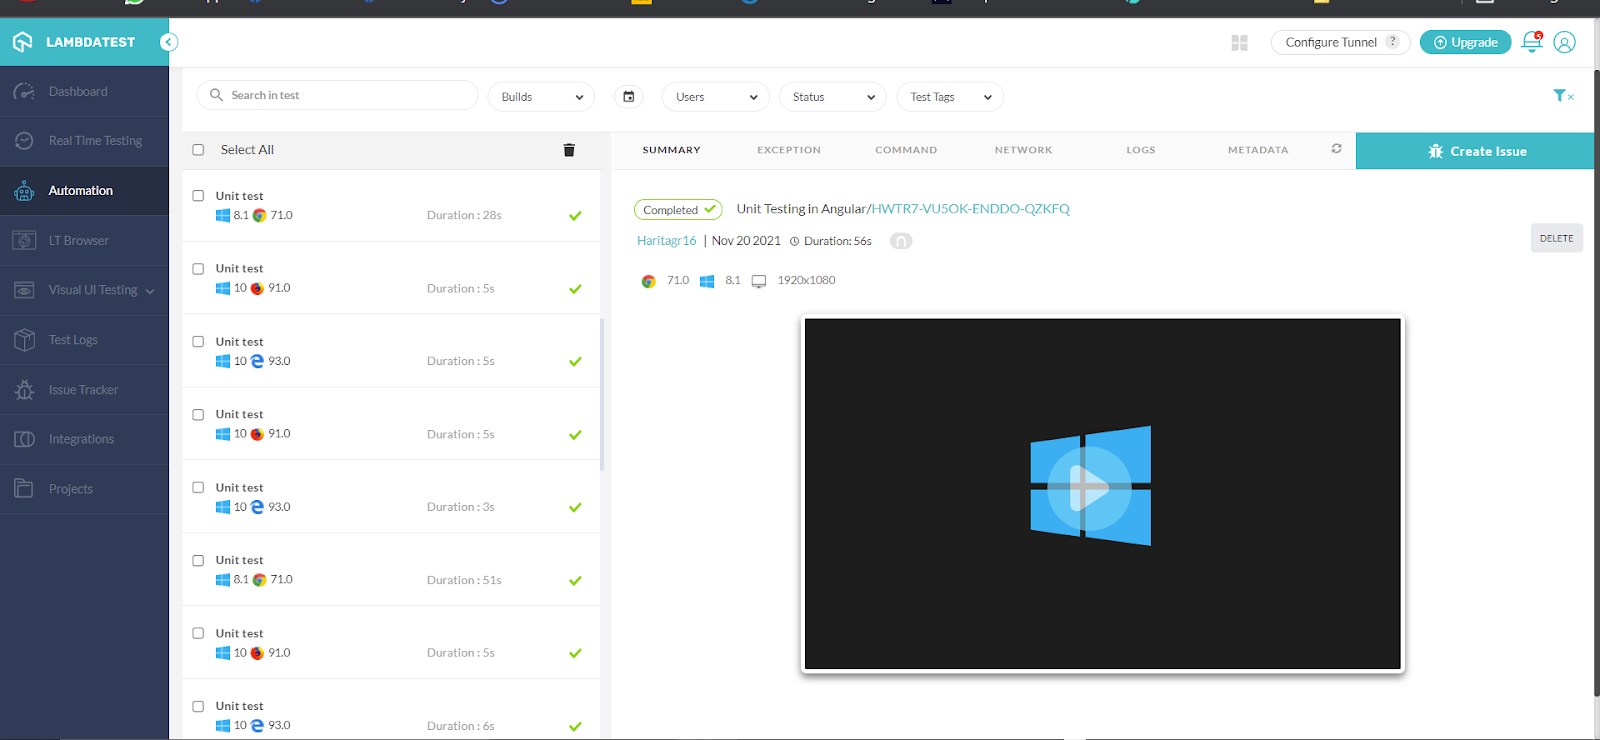Screen dimensions: 1600x740
Task: Switch to the Network tab
Action: (1023, 150)
